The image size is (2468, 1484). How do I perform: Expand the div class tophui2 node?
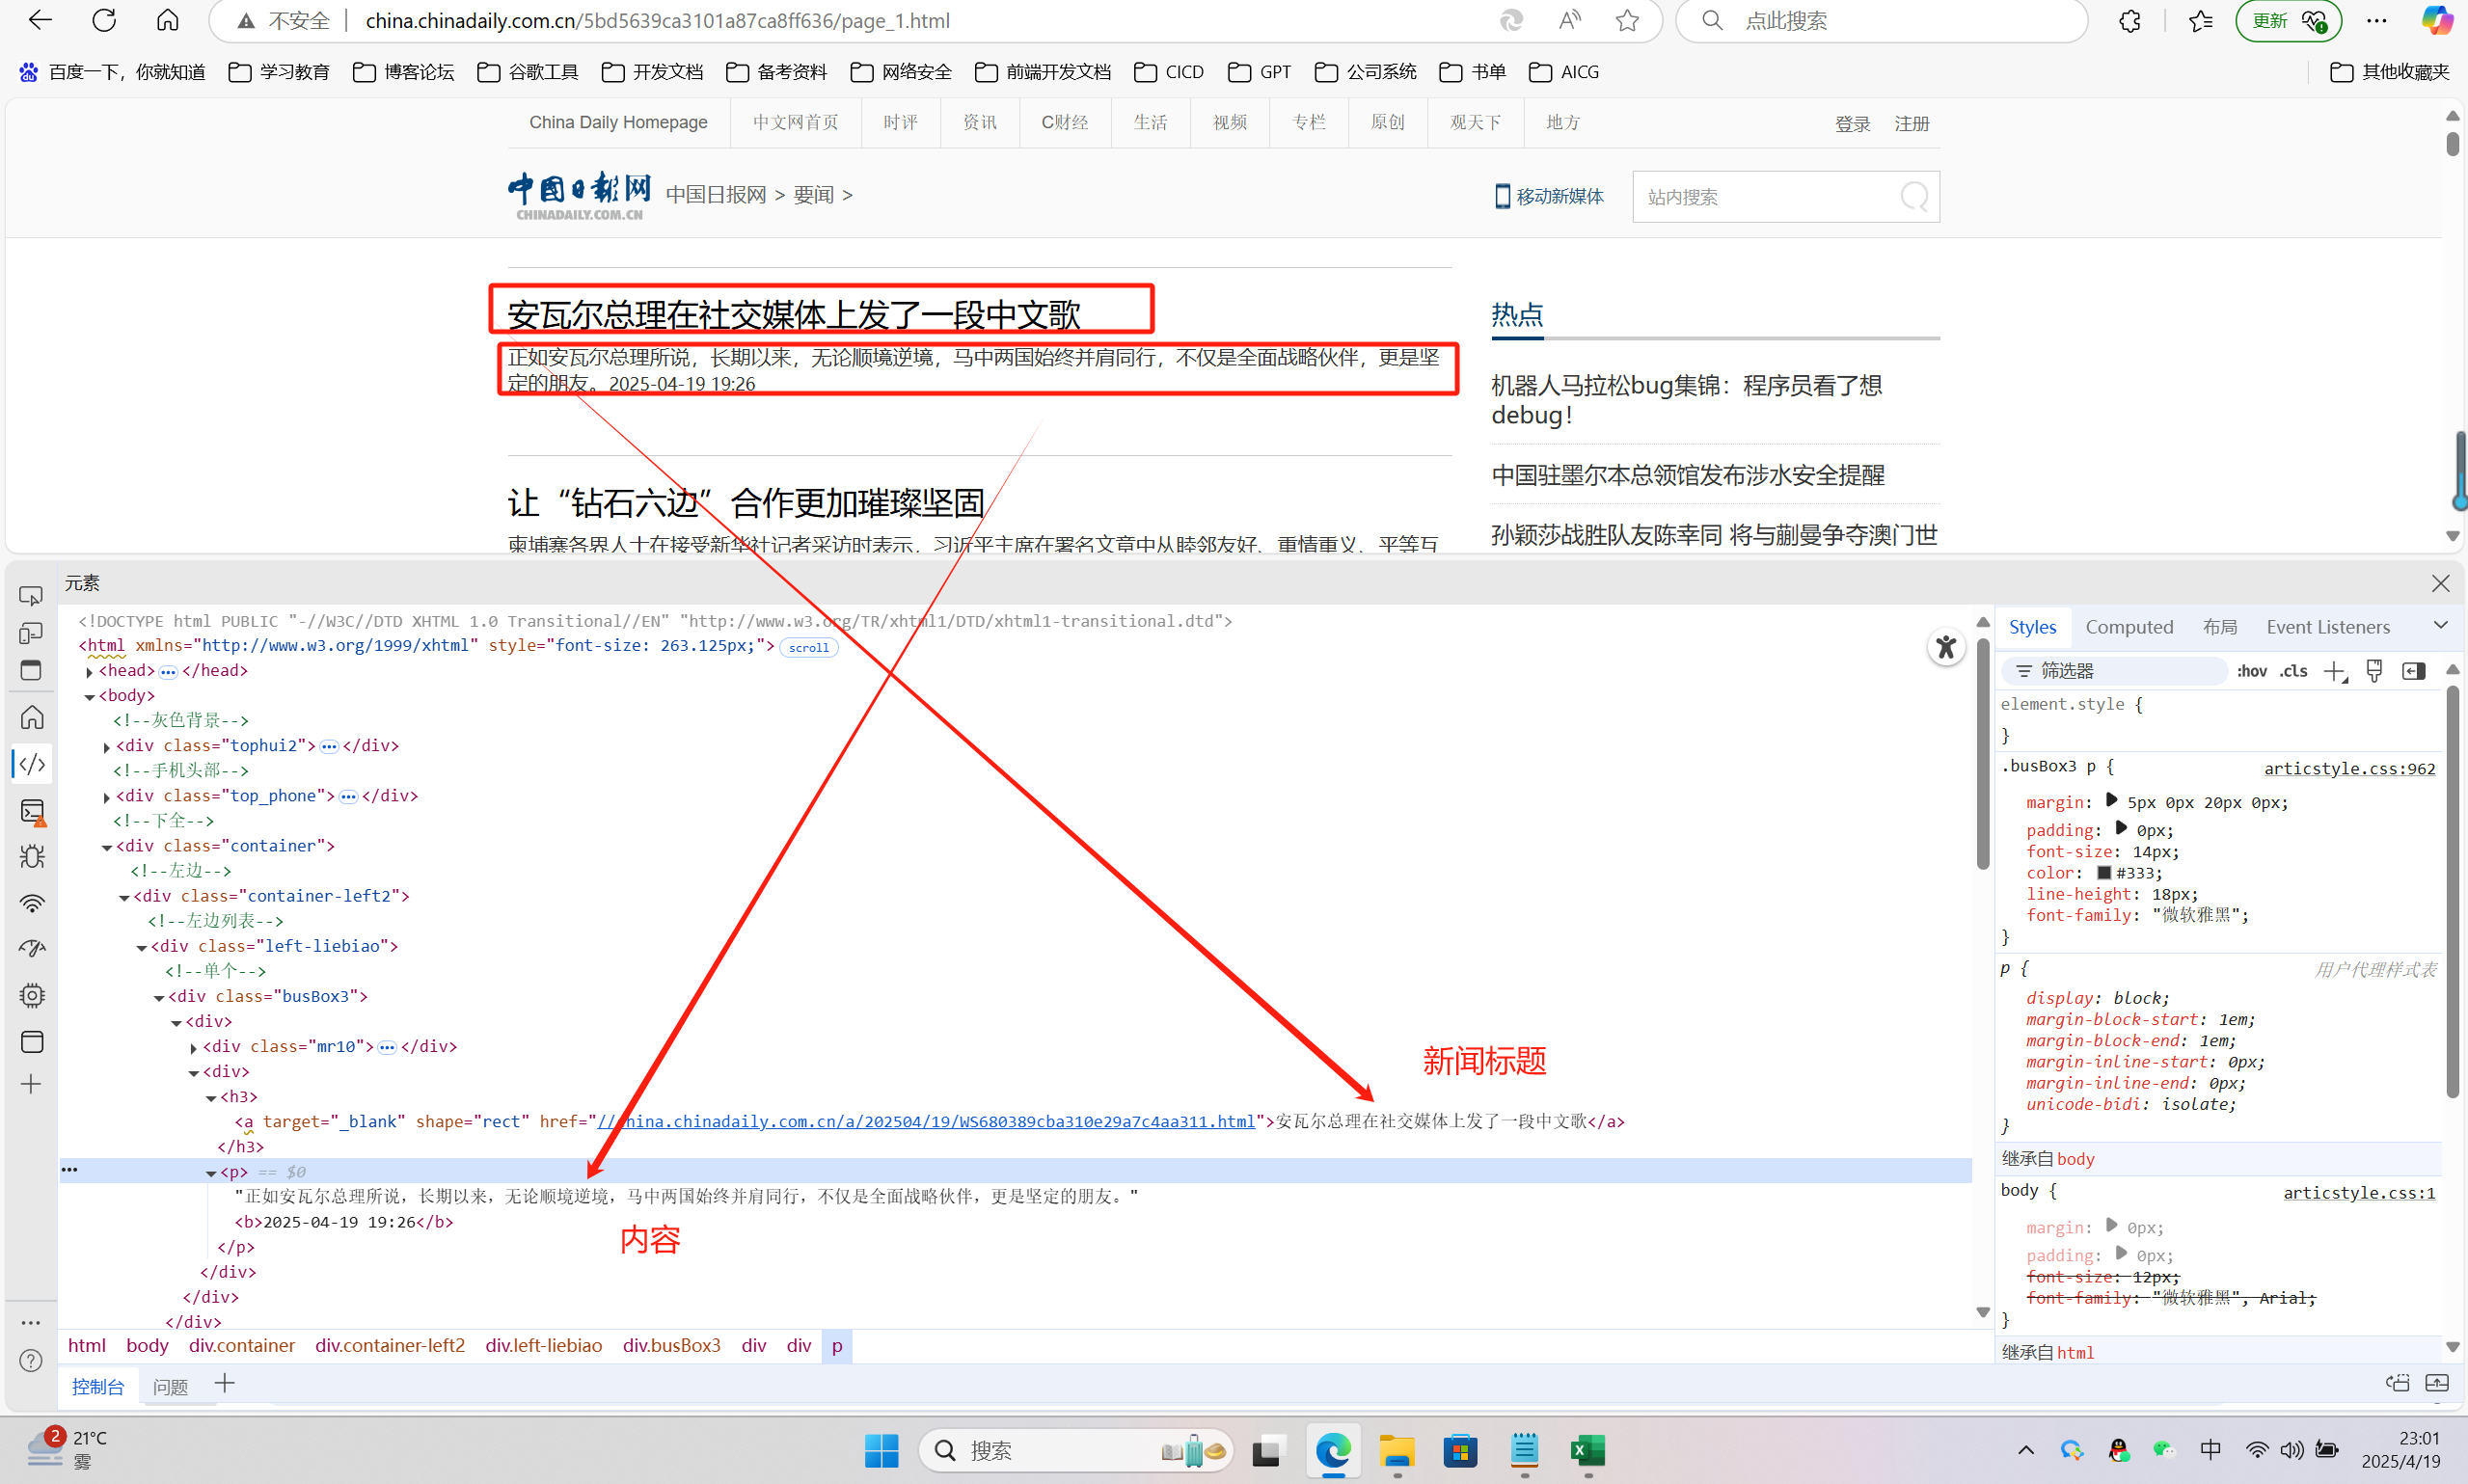107,747
